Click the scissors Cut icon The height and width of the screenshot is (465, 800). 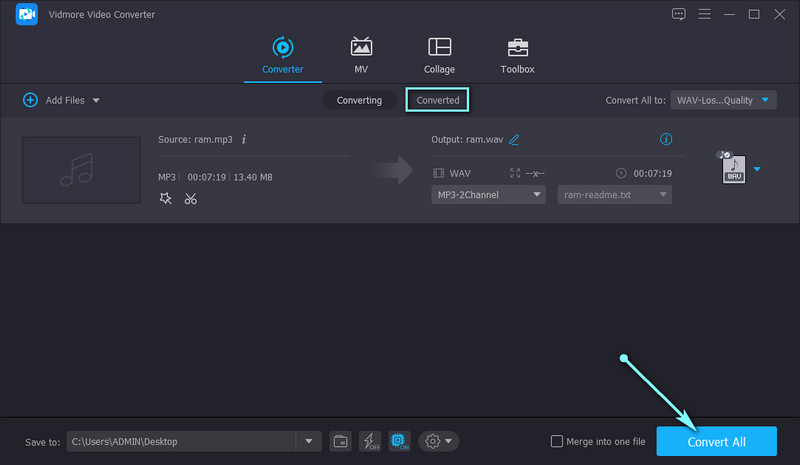(x=191, y=198)
